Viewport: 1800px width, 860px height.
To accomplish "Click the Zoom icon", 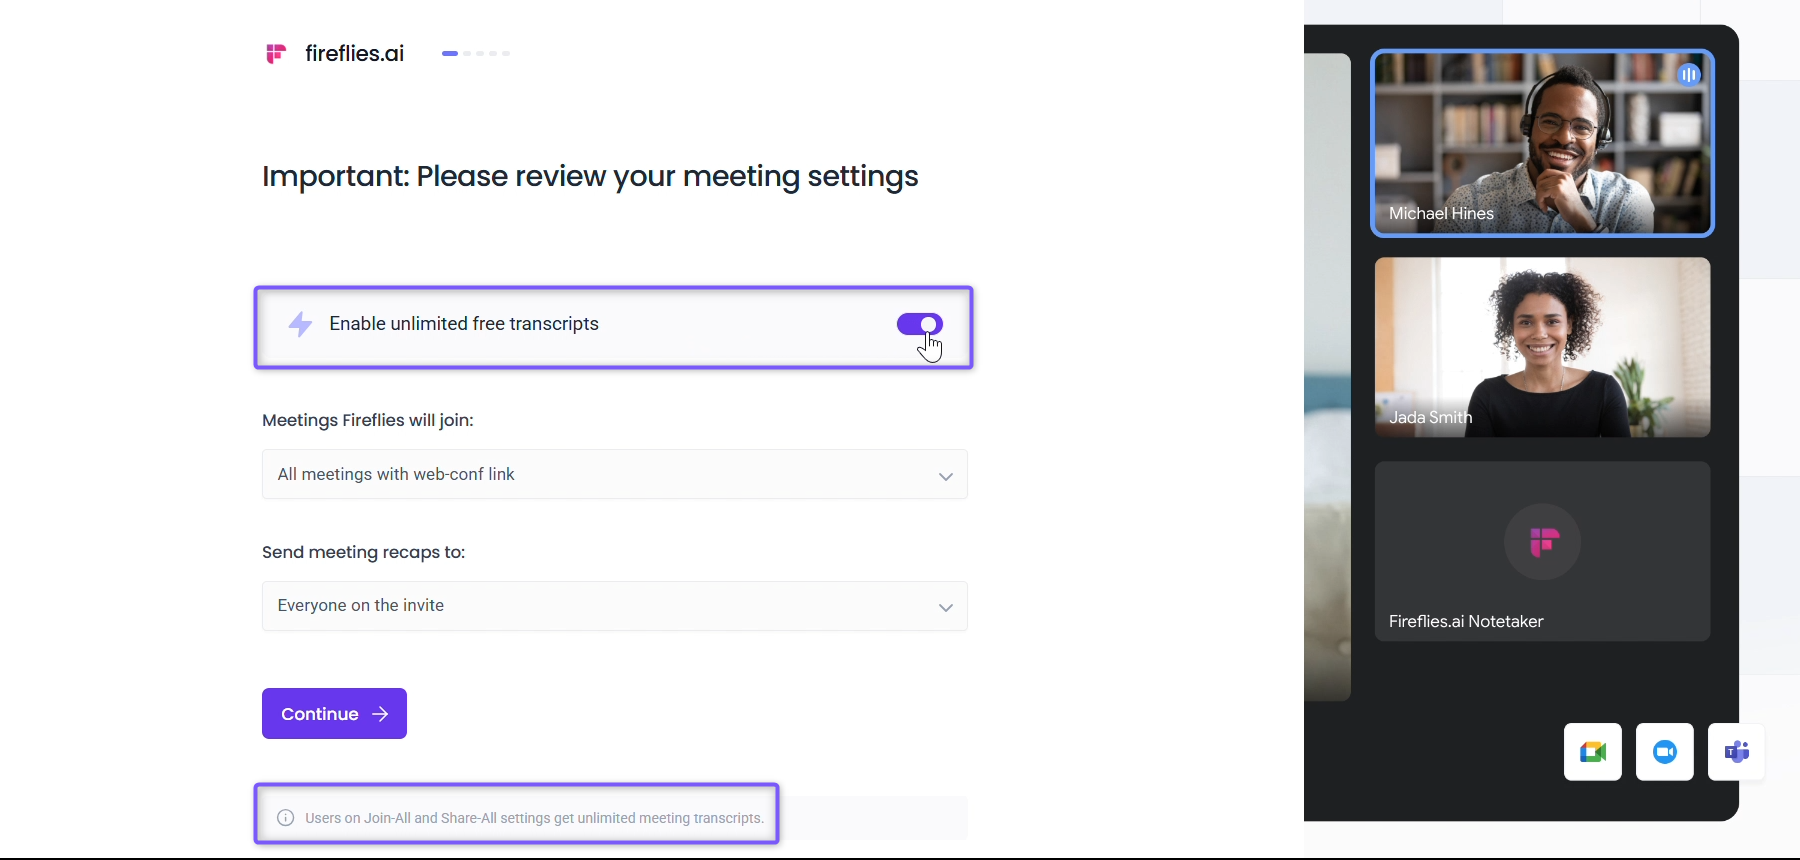I will (1665, 752).
